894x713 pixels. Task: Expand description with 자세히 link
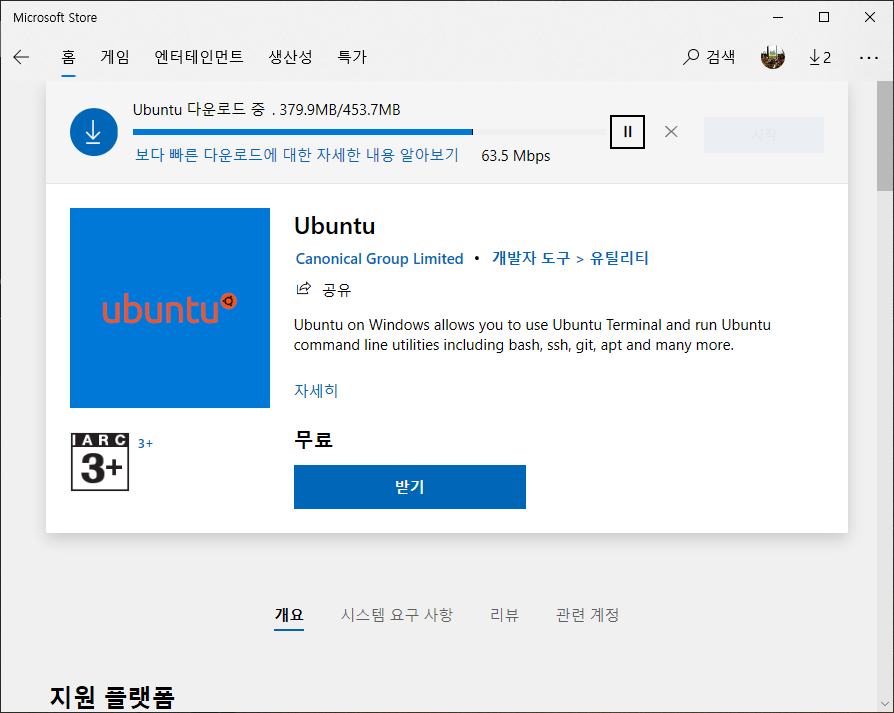(316, 390)
